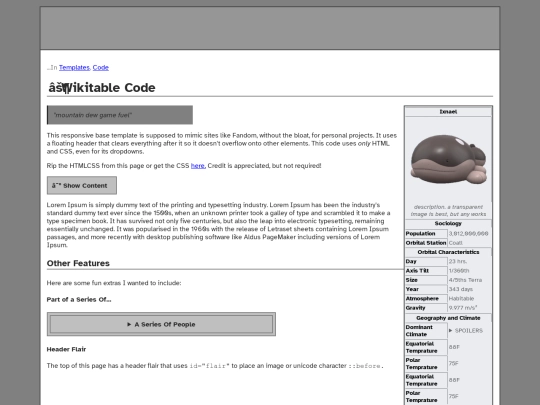Screen dimensions: 540x405
Task: Open the Templates category link
Action: click(x=74, y=68)
